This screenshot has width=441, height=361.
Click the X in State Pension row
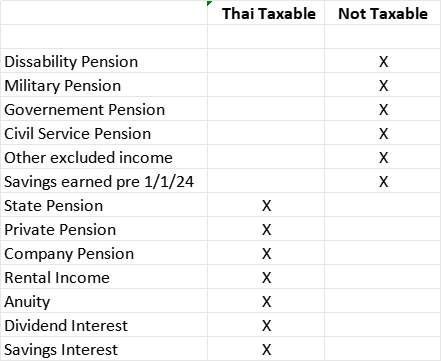(x=266, y=206)
